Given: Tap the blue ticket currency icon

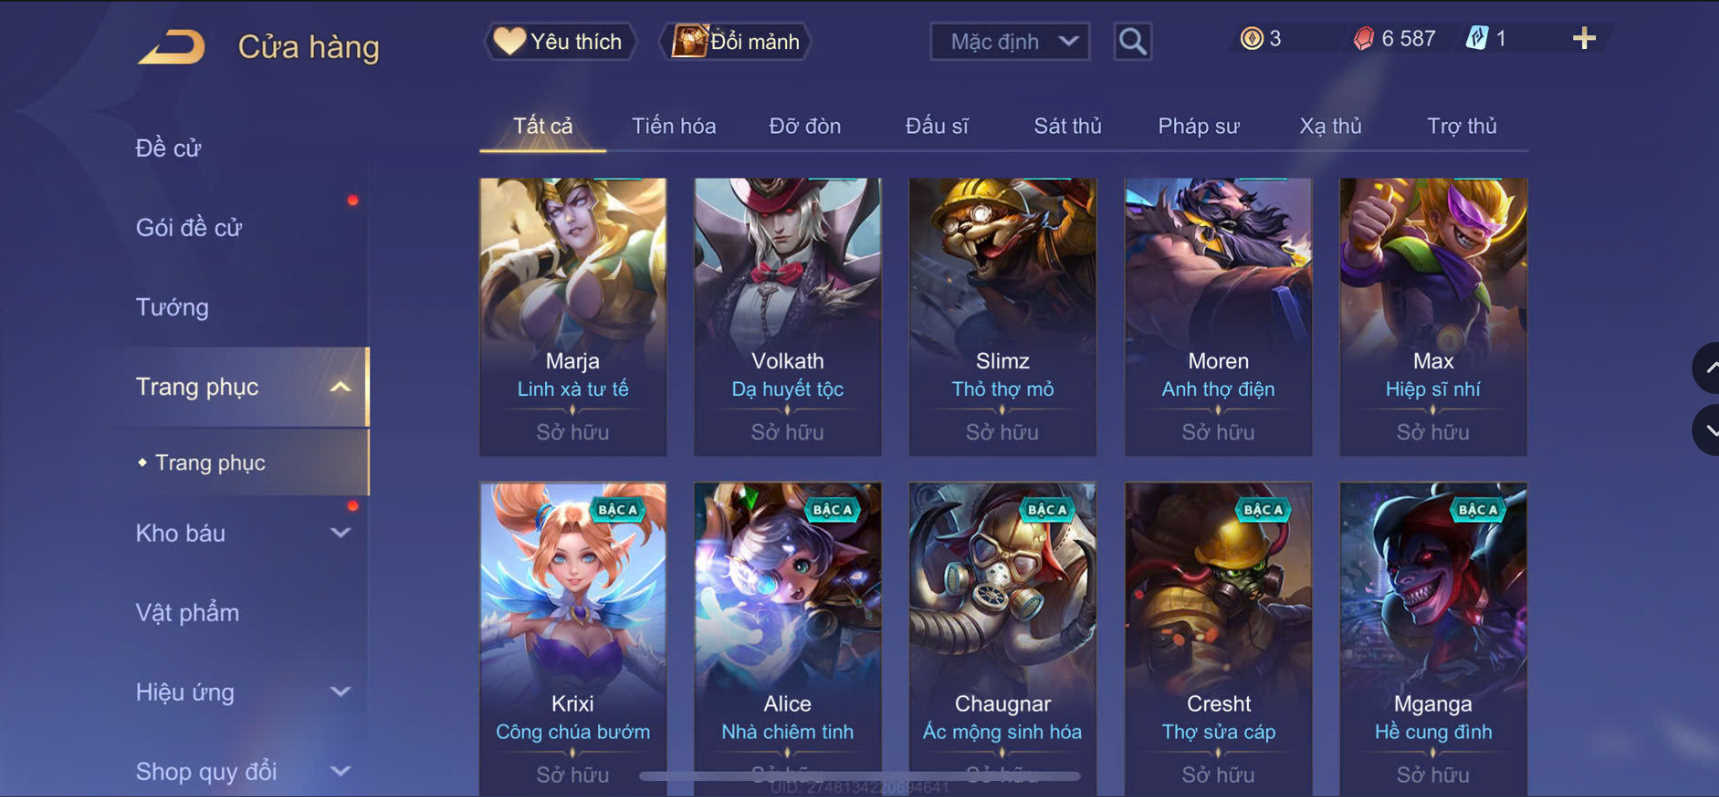Looking at the screenshot, I should coord(1477,39).
